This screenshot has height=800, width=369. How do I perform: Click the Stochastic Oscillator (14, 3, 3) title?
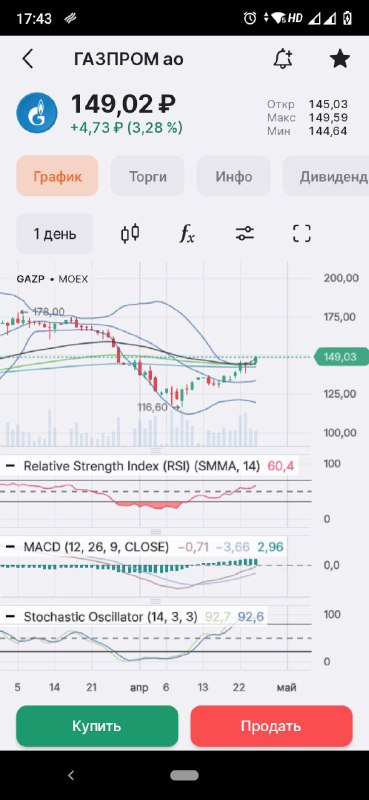click(x=110, y=616)
